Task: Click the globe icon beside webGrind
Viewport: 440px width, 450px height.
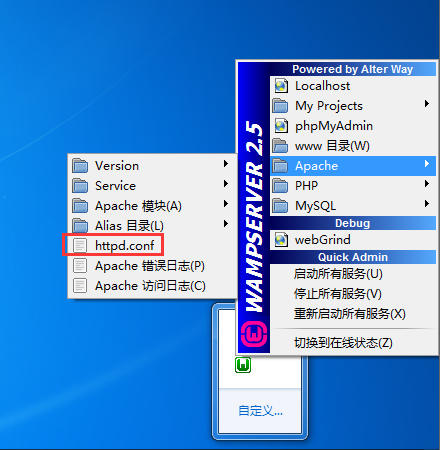Action: tap(281, 240)
